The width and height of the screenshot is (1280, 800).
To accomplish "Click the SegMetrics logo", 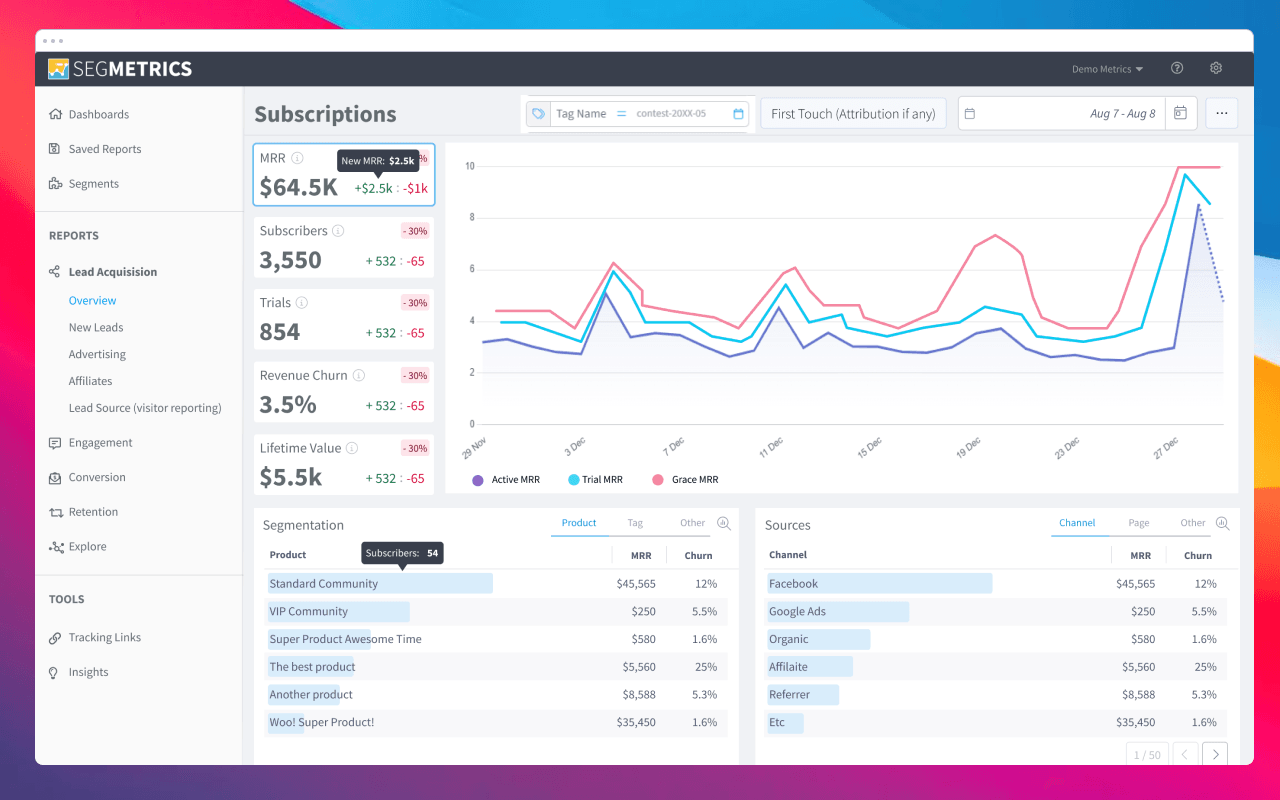I will pyautogui.click(x=119, y=68).
